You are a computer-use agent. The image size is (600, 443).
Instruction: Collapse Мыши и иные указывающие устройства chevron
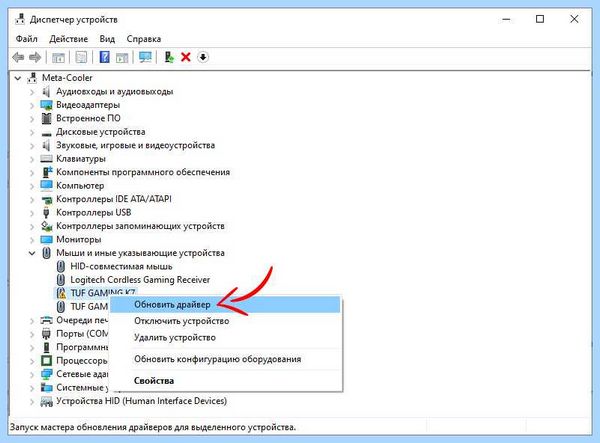coord(32,253)
